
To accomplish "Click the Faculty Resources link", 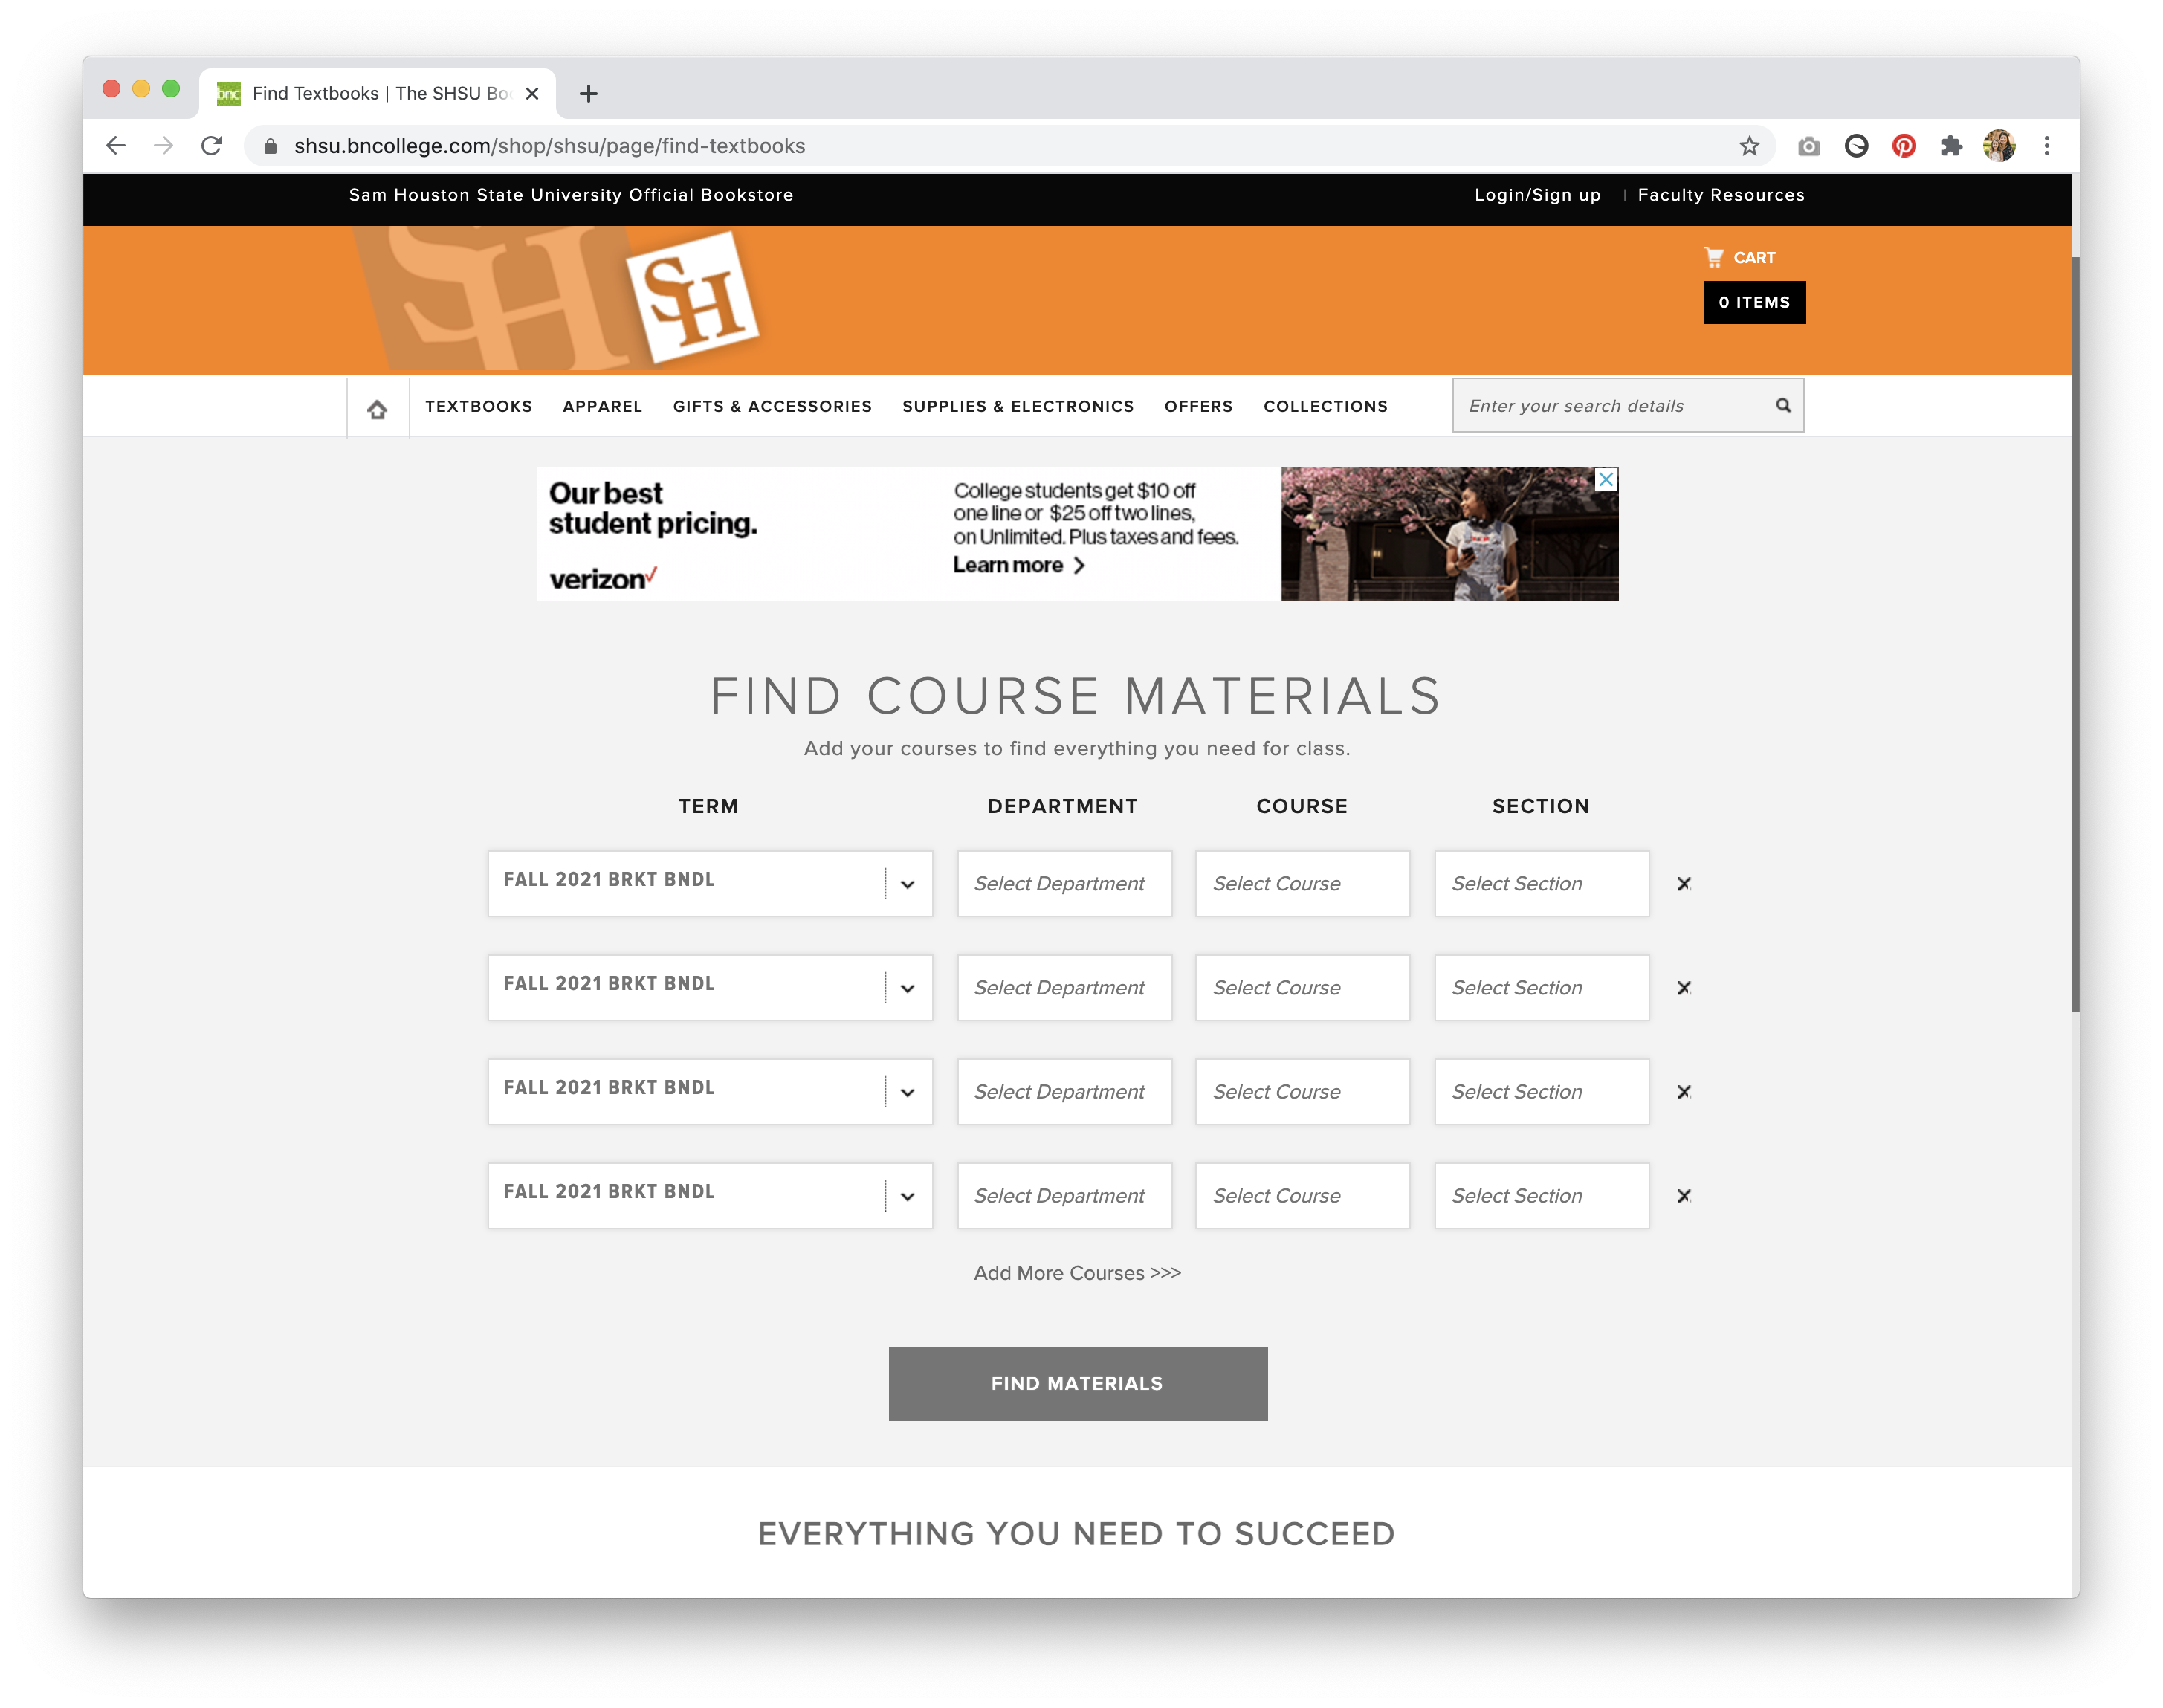I will 1720,195.
